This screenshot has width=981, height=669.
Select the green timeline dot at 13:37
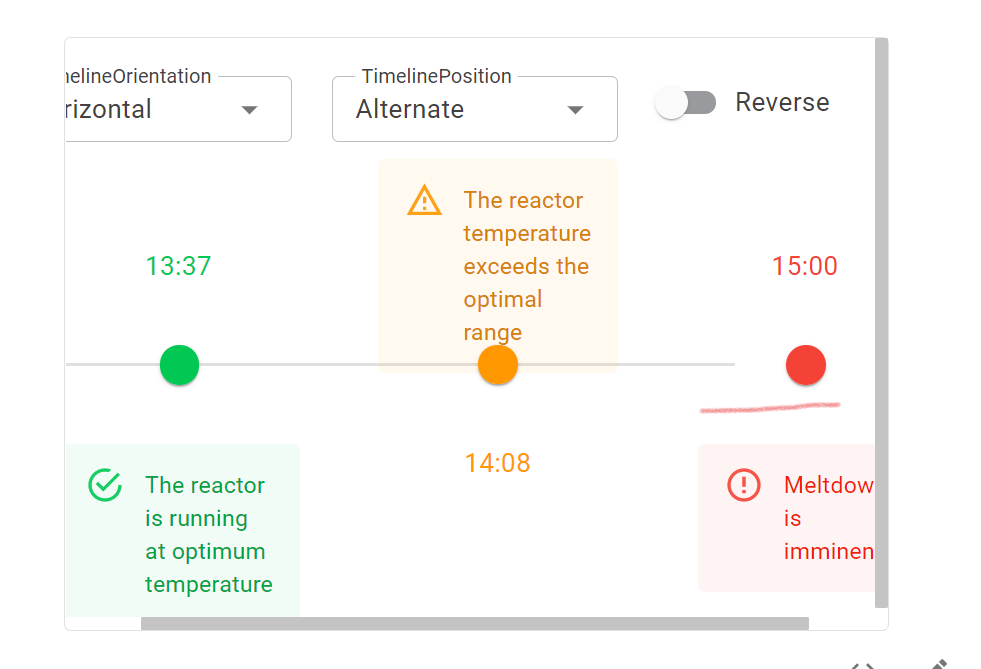(179, 365)
